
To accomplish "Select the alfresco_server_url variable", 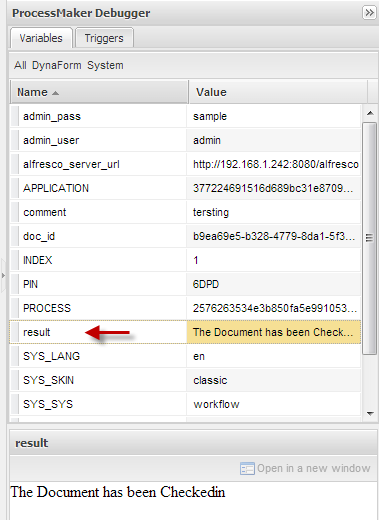I will click(185, 164).
